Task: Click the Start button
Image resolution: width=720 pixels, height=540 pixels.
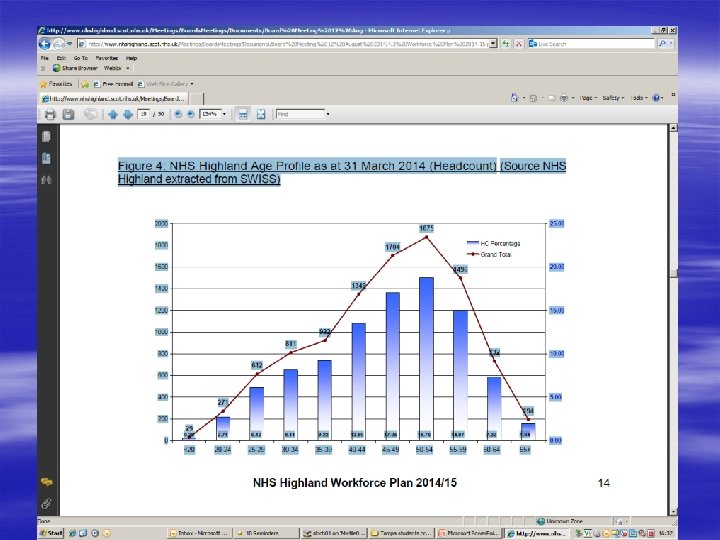Action: 51,533
